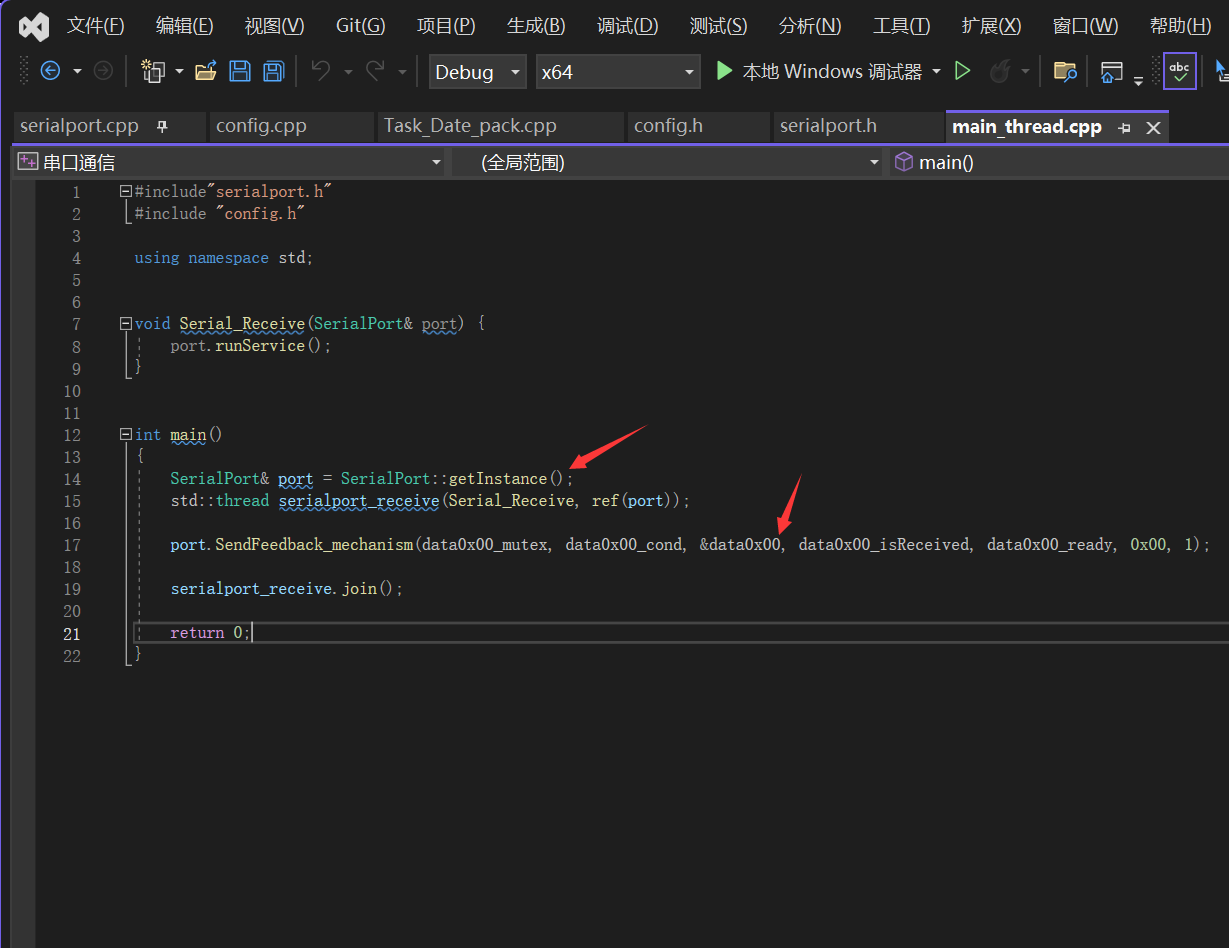
Task: Click the pin icon on main_thread.cpp tab
Action: tap(1124, 128)
